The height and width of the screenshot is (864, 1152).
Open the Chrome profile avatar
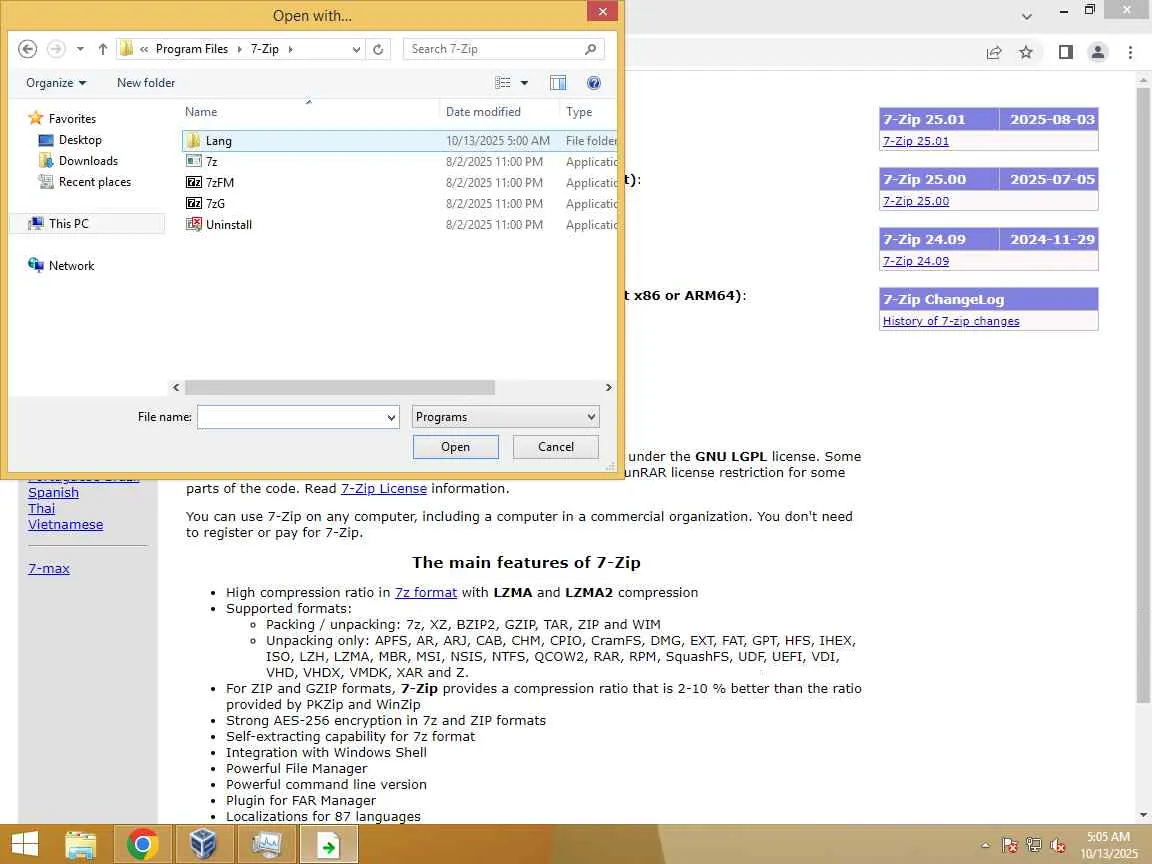pyautogui.click(x=1098, y=52)
